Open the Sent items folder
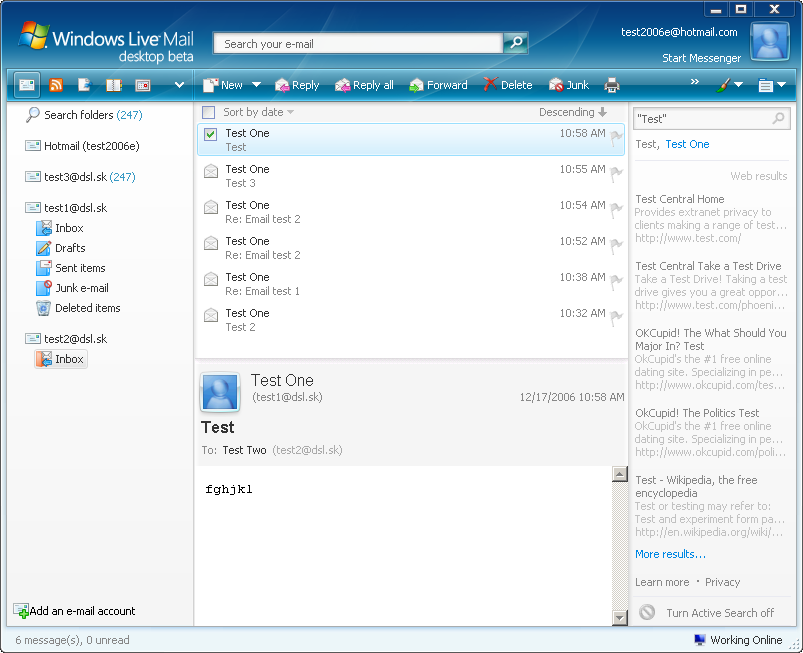The image size is (803, 653). click(71, 268)
